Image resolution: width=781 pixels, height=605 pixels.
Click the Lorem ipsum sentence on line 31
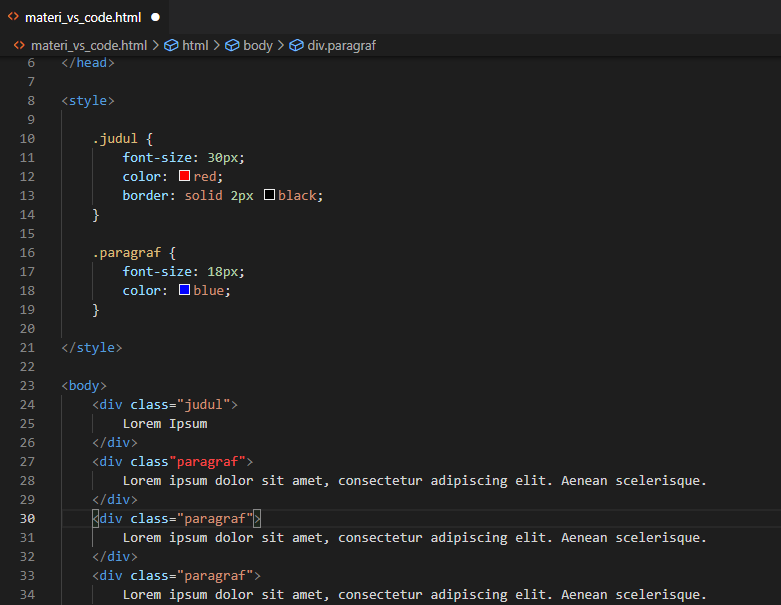pos(414,538)
